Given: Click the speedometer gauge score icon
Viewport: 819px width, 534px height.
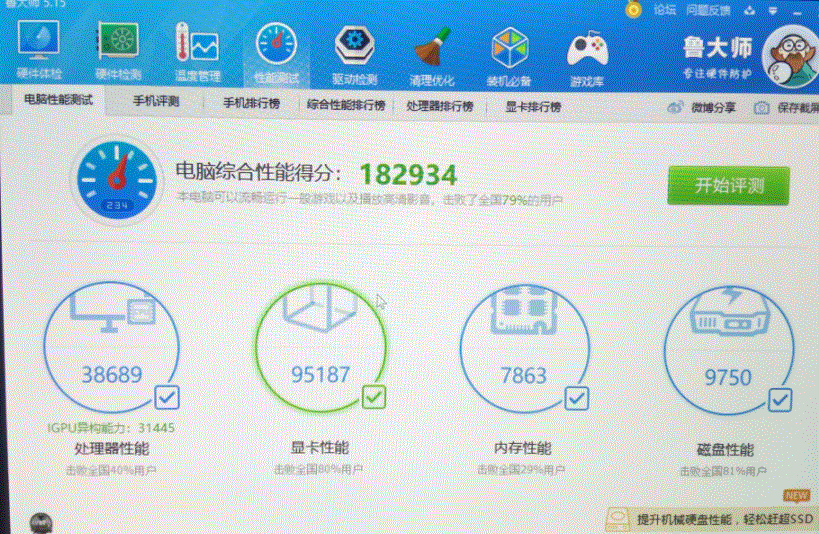Looking at the screenshot, I should coord(117,180).
